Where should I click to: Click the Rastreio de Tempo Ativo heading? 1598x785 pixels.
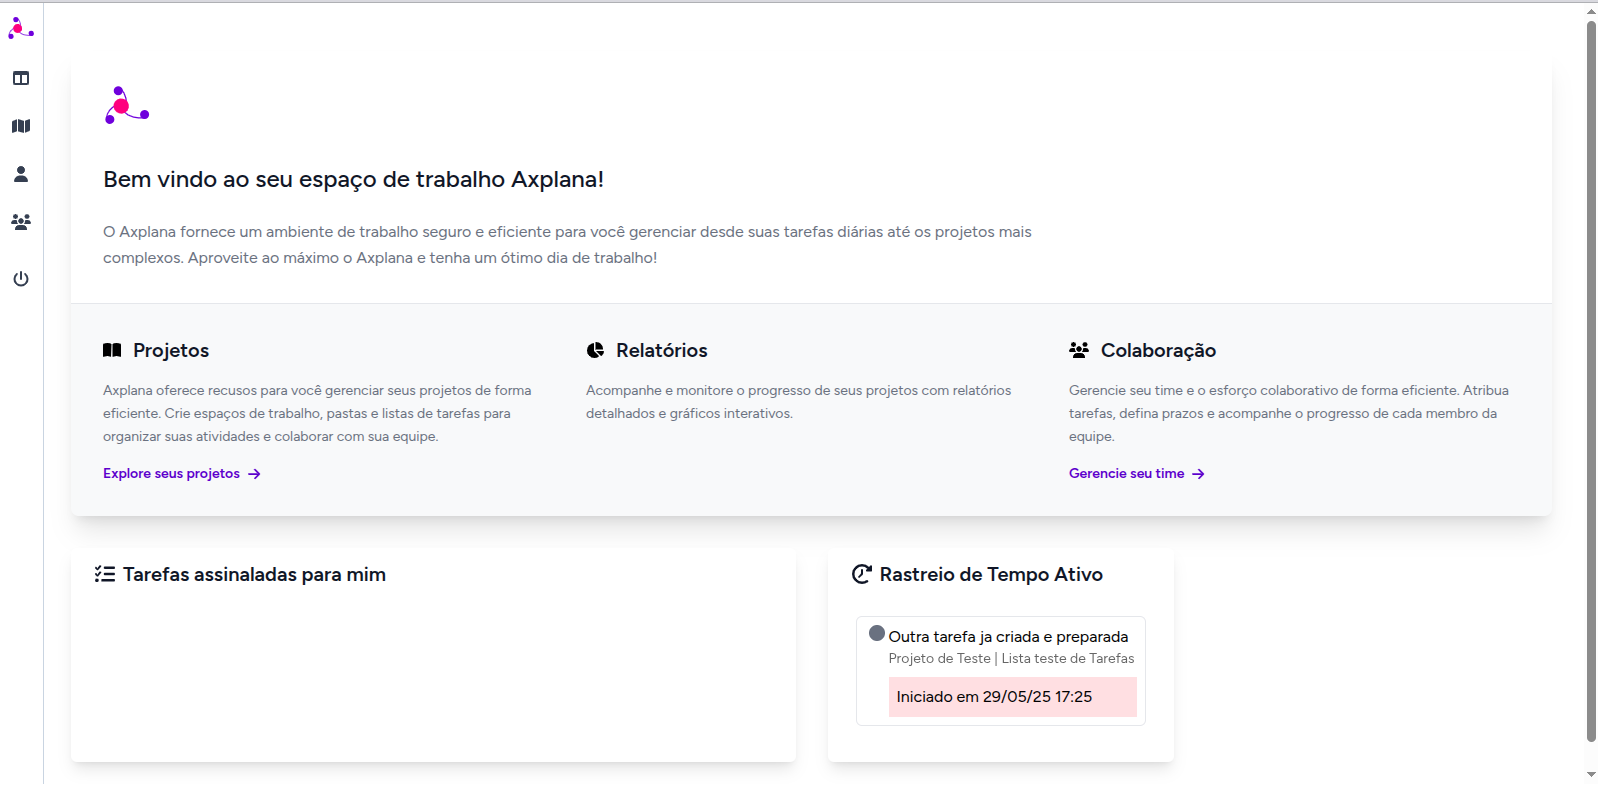tap(991, 574)
